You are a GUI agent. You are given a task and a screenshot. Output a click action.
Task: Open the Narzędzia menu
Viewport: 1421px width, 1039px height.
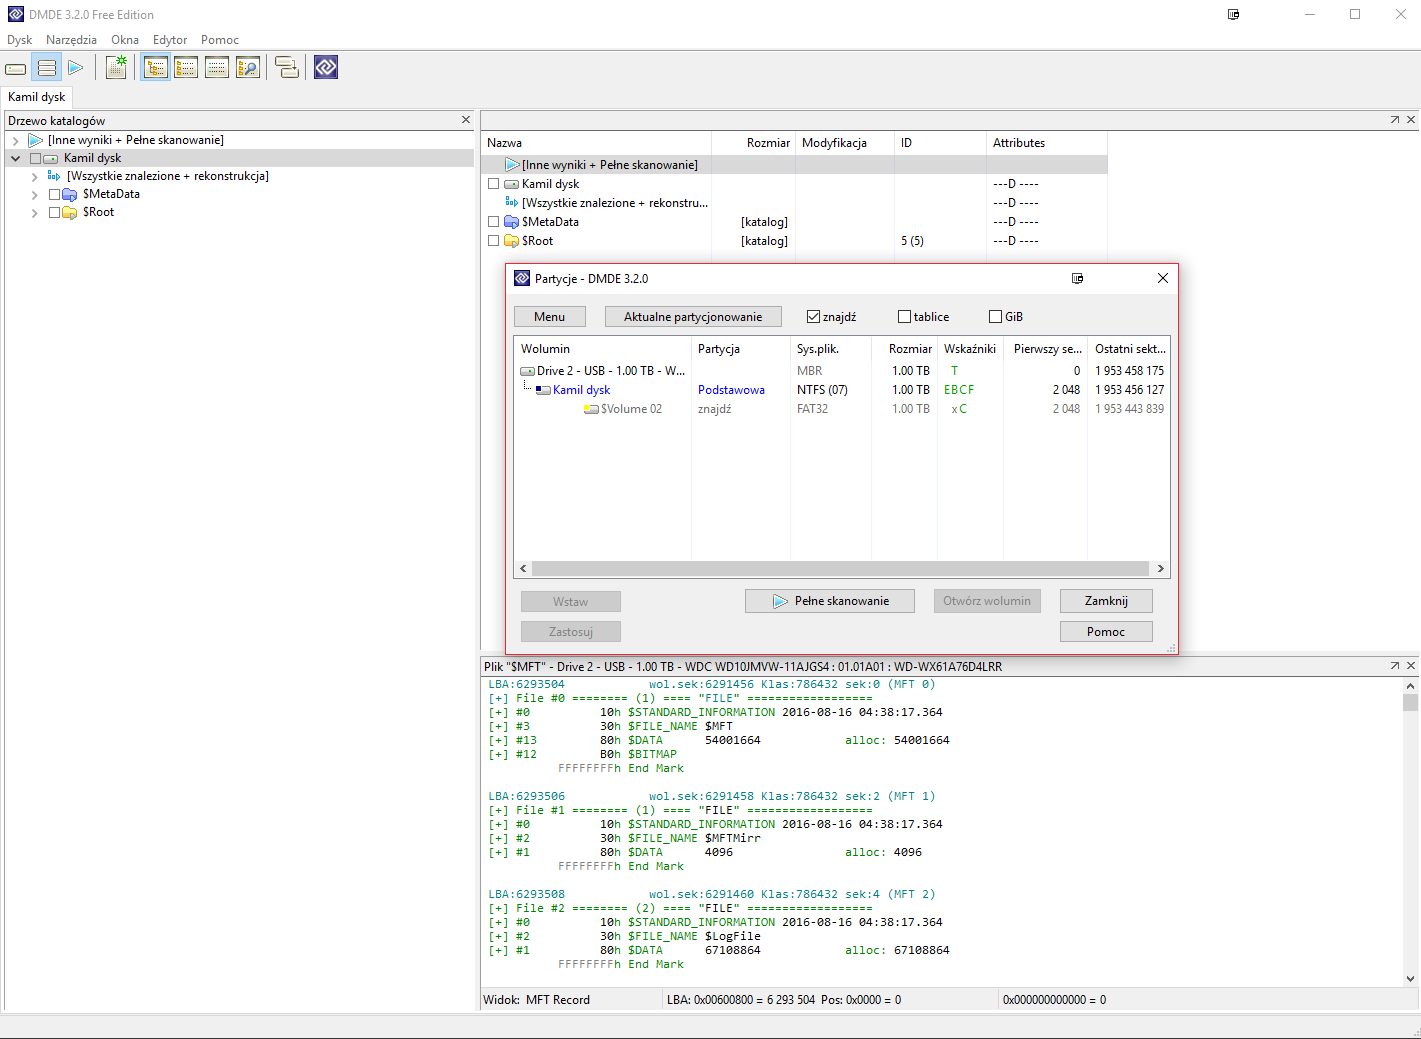click(71, 40)
